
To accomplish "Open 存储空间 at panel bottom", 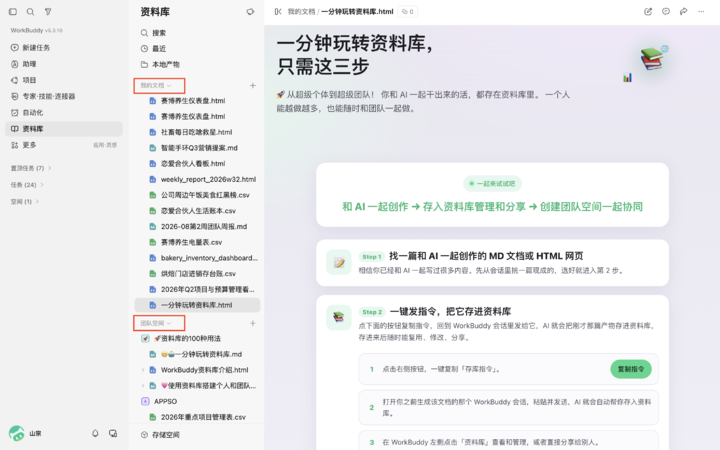I will [x=196, y=435].
